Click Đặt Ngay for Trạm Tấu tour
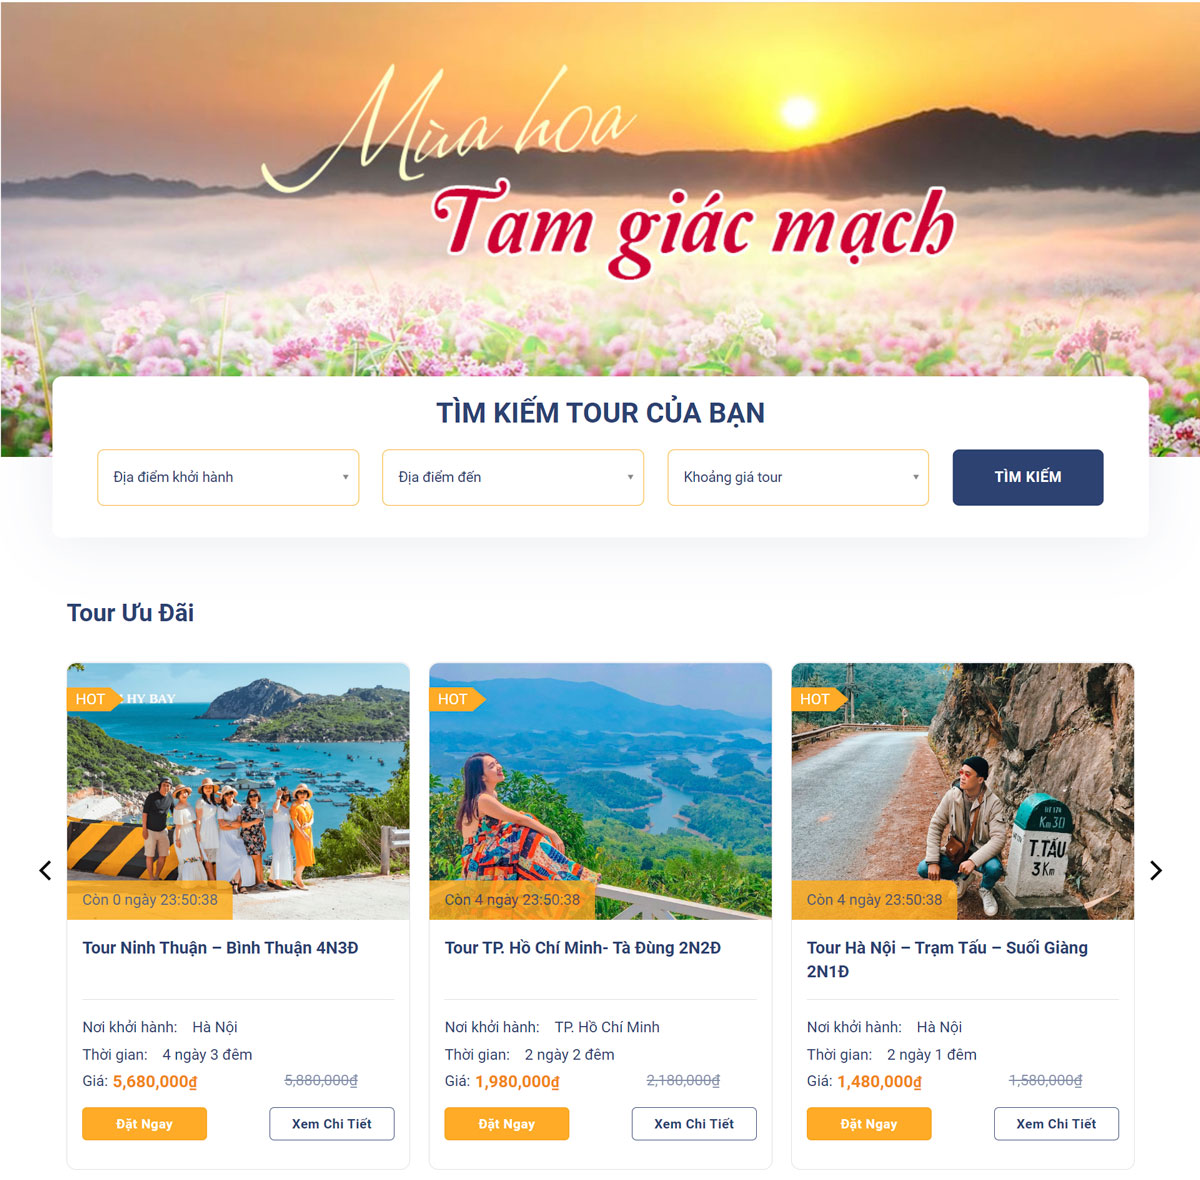Screen dimensions: 1200x1180 point(869,1124)
